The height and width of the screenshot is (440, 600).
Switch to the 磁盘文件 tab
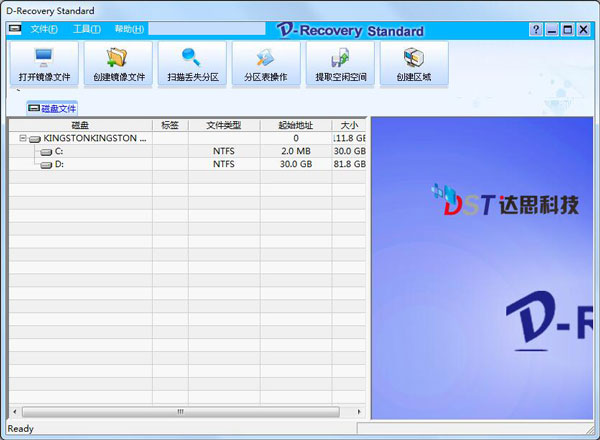(52, 109)
